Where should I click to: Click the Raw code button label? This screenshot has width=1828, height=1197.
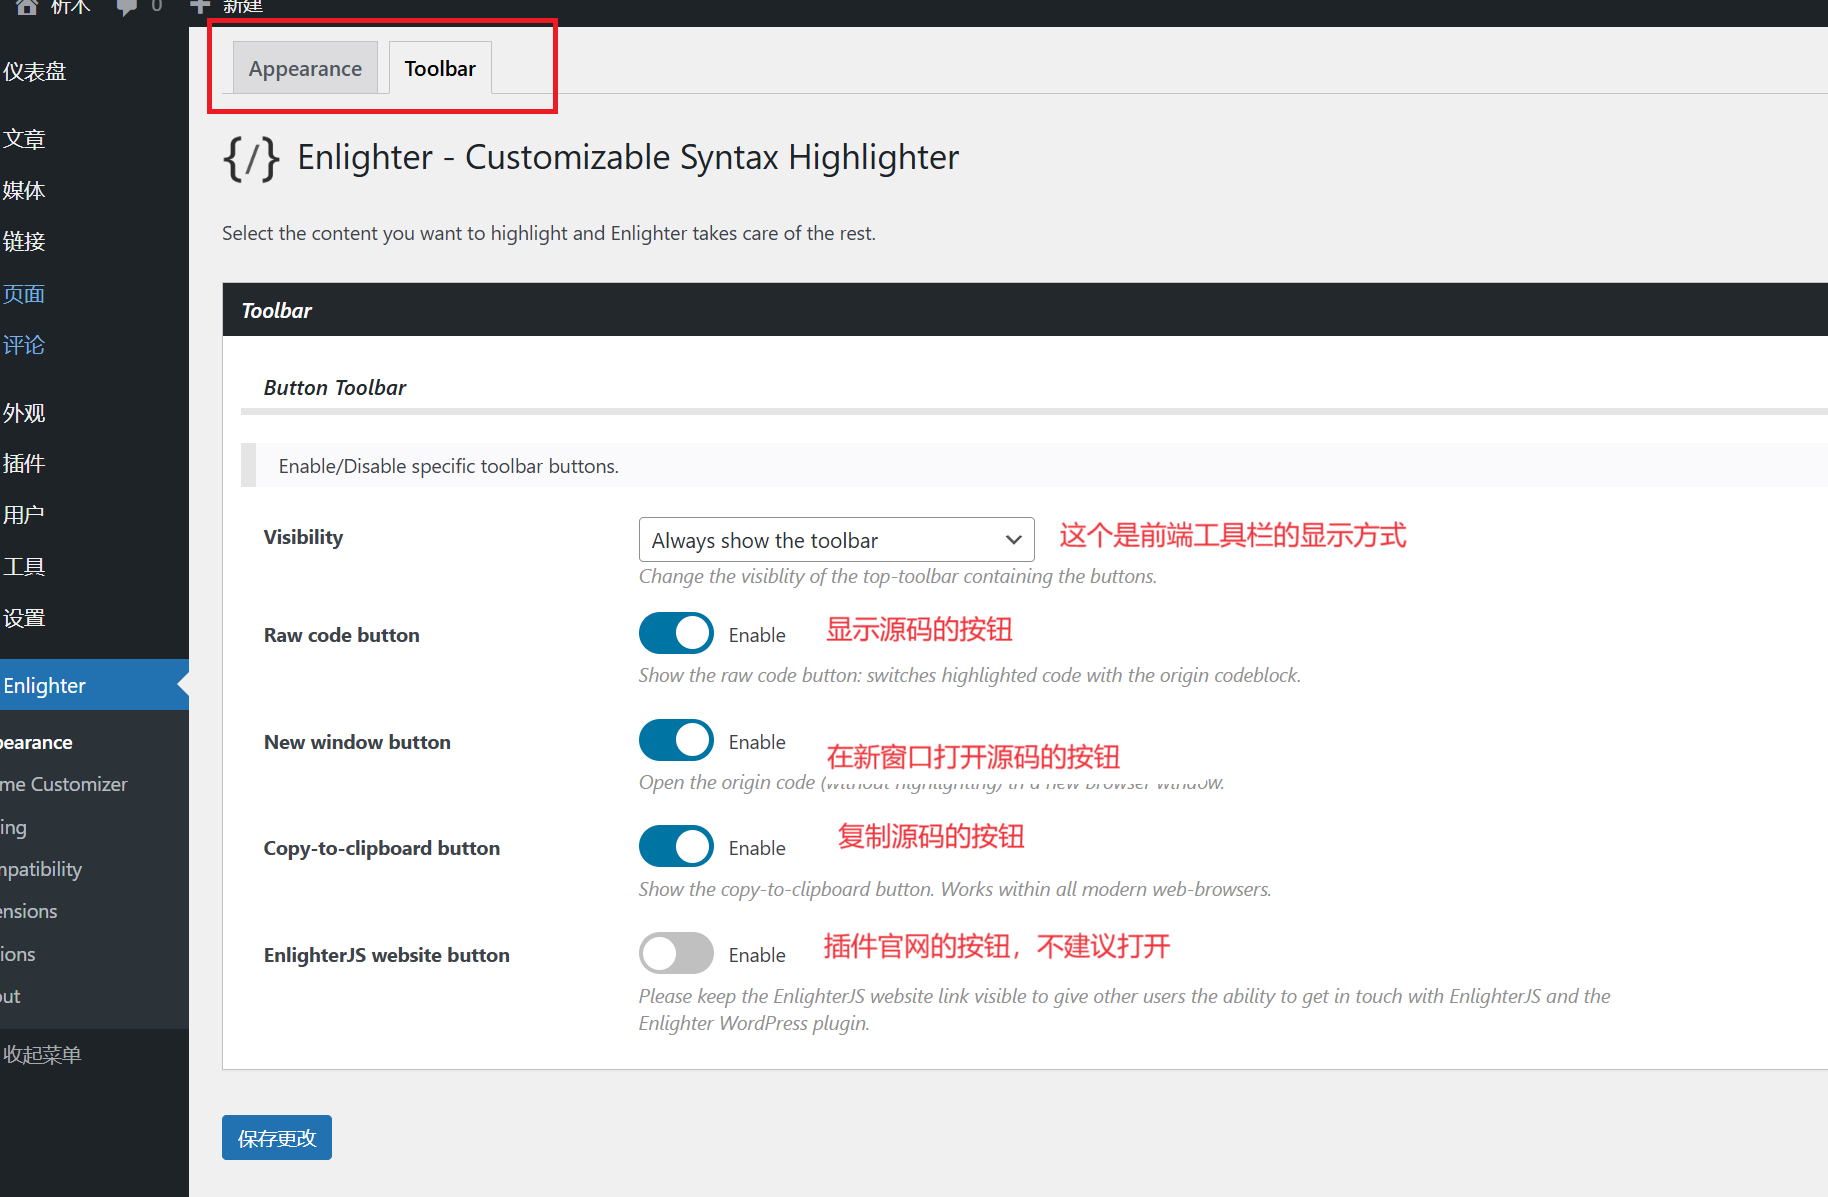pos(342,635)
